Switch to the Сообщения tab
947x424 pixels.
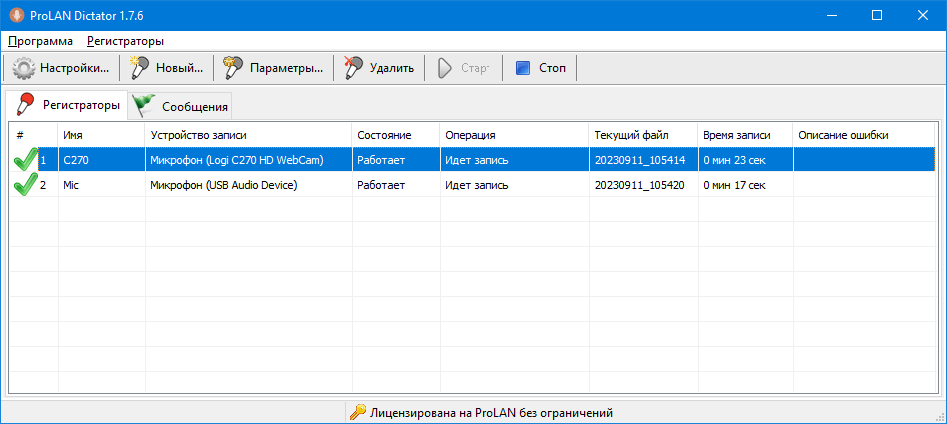pyautogui.click(x=182, y=106)
